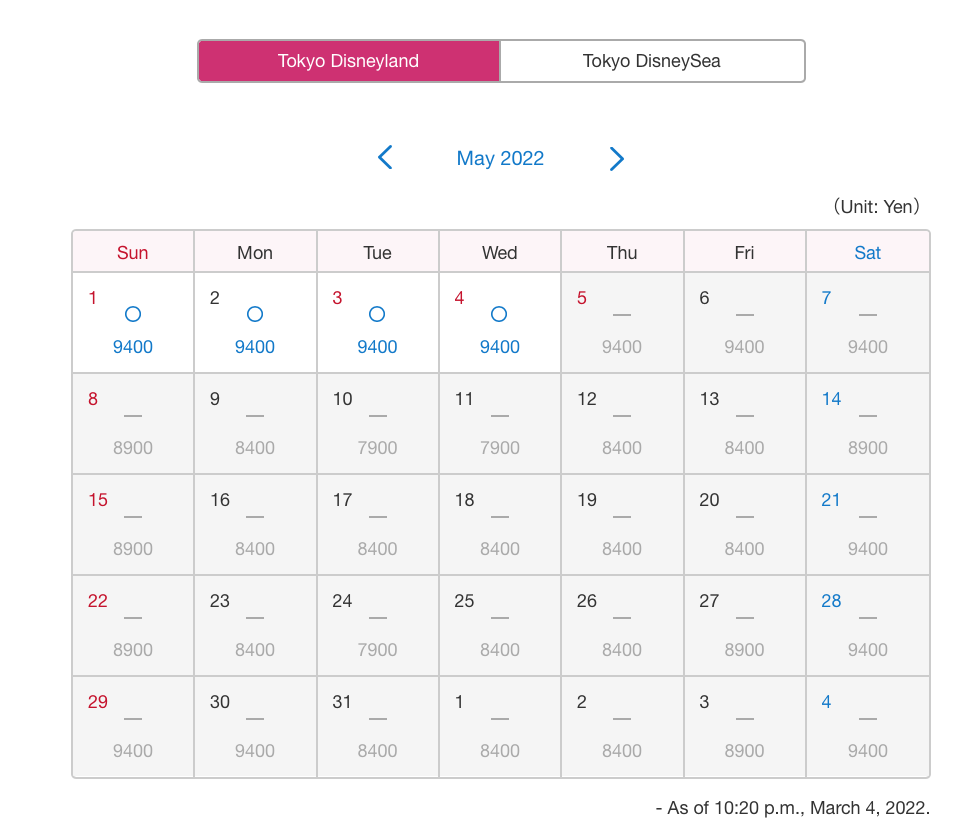
Task: Click the May 24 cell priced 7900
Action: [x=378, y=626]
